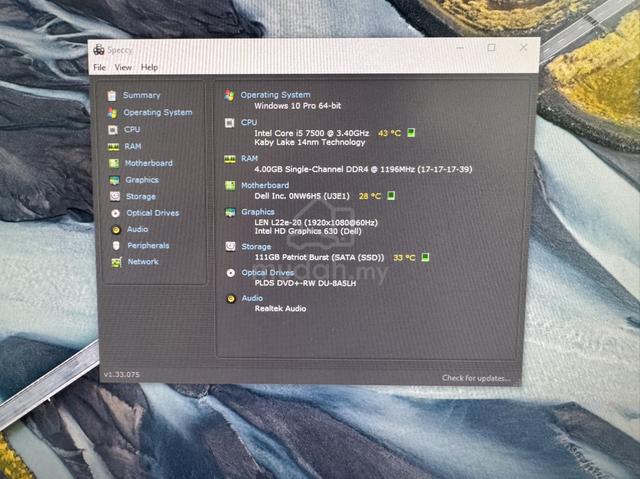Click 'Dell Inc. 0NW6H5 (U3E1)' text
Viewport: 640px width, 479px height.
(x=302, y=196)
